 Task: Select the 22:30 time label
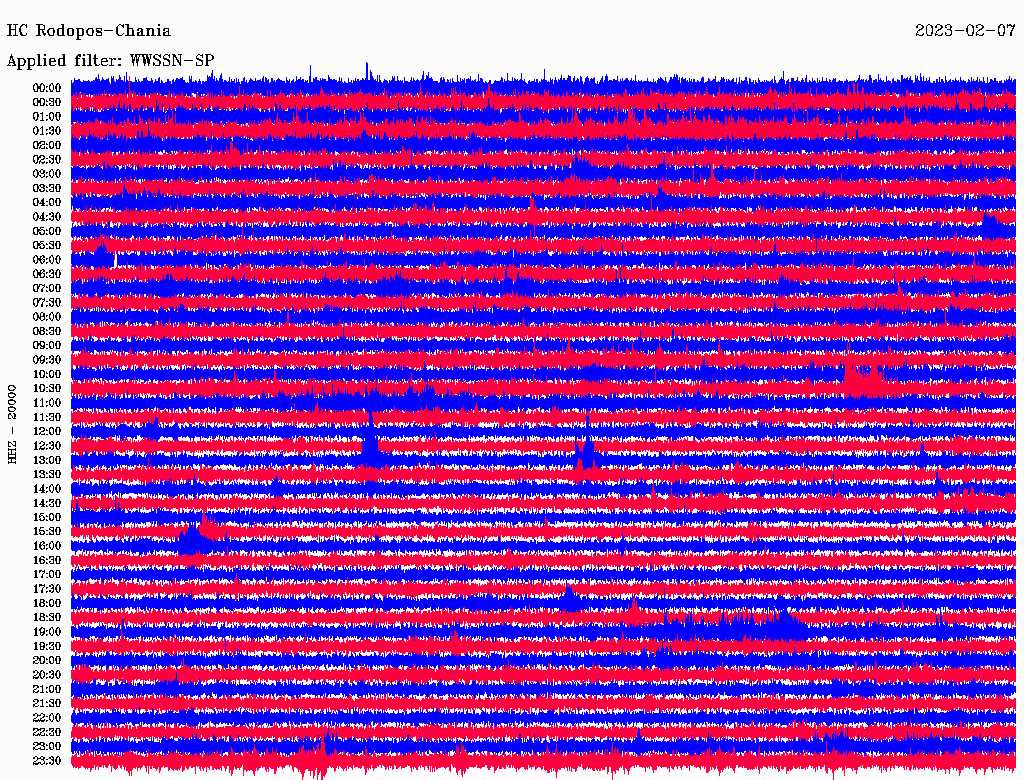[x=47, y=733]
